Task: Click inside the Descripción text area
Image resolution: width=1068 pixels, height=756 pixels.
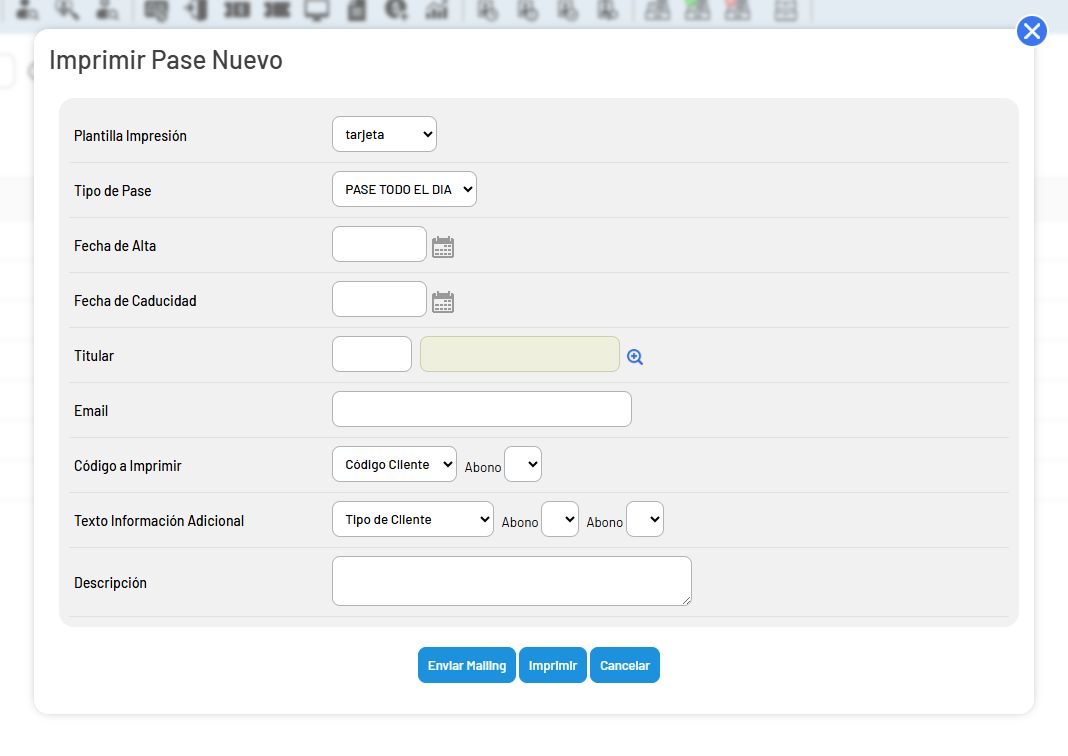Action: pyautogui.click(x=512, y=581)
